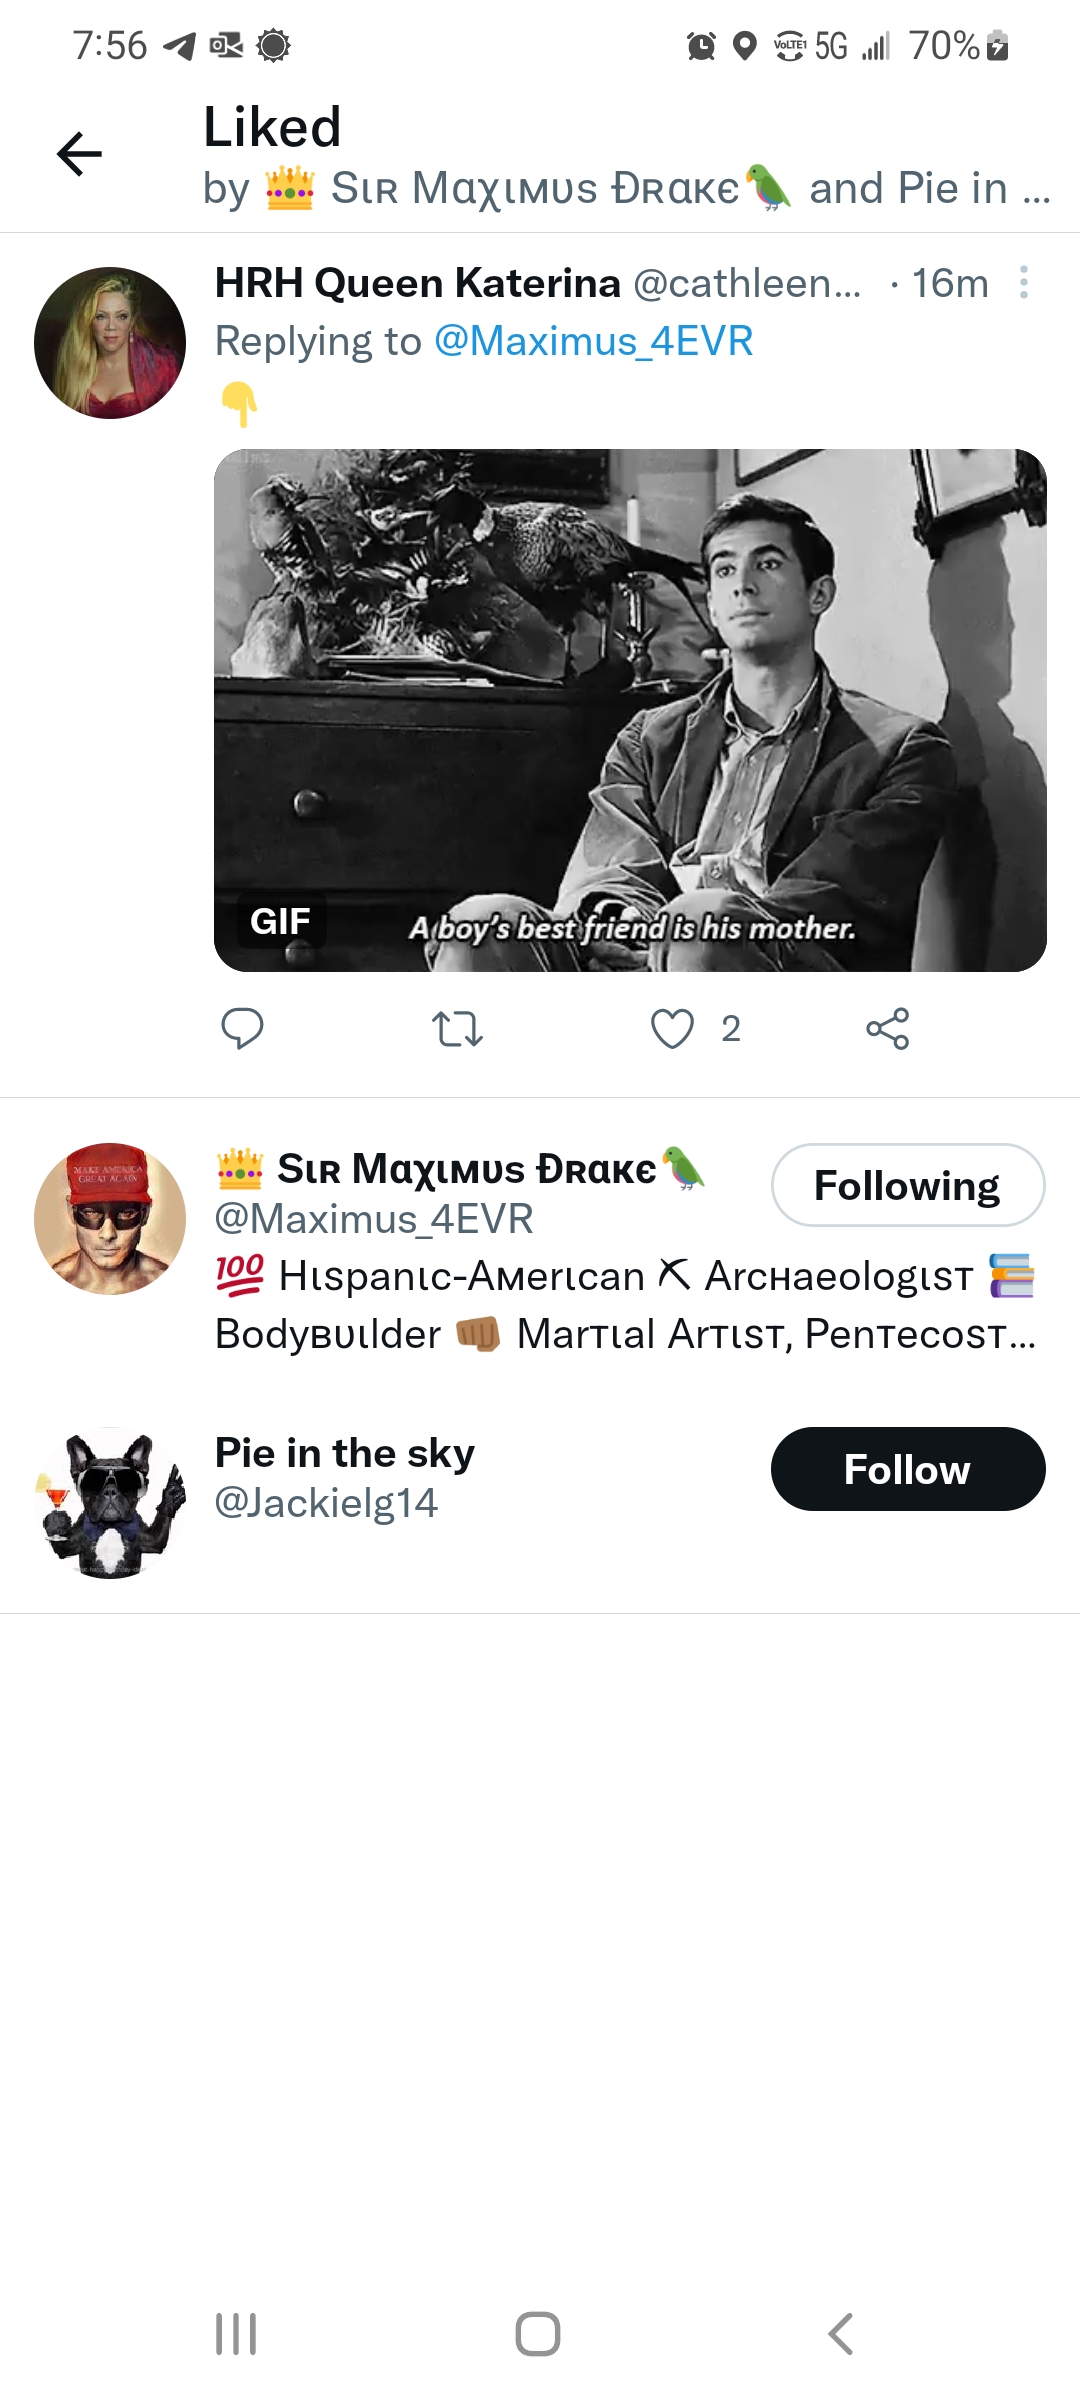Open HRH Queen Katerina's profile picture
Viewport: 1080px width, 2400px height.
click(110, 343)
